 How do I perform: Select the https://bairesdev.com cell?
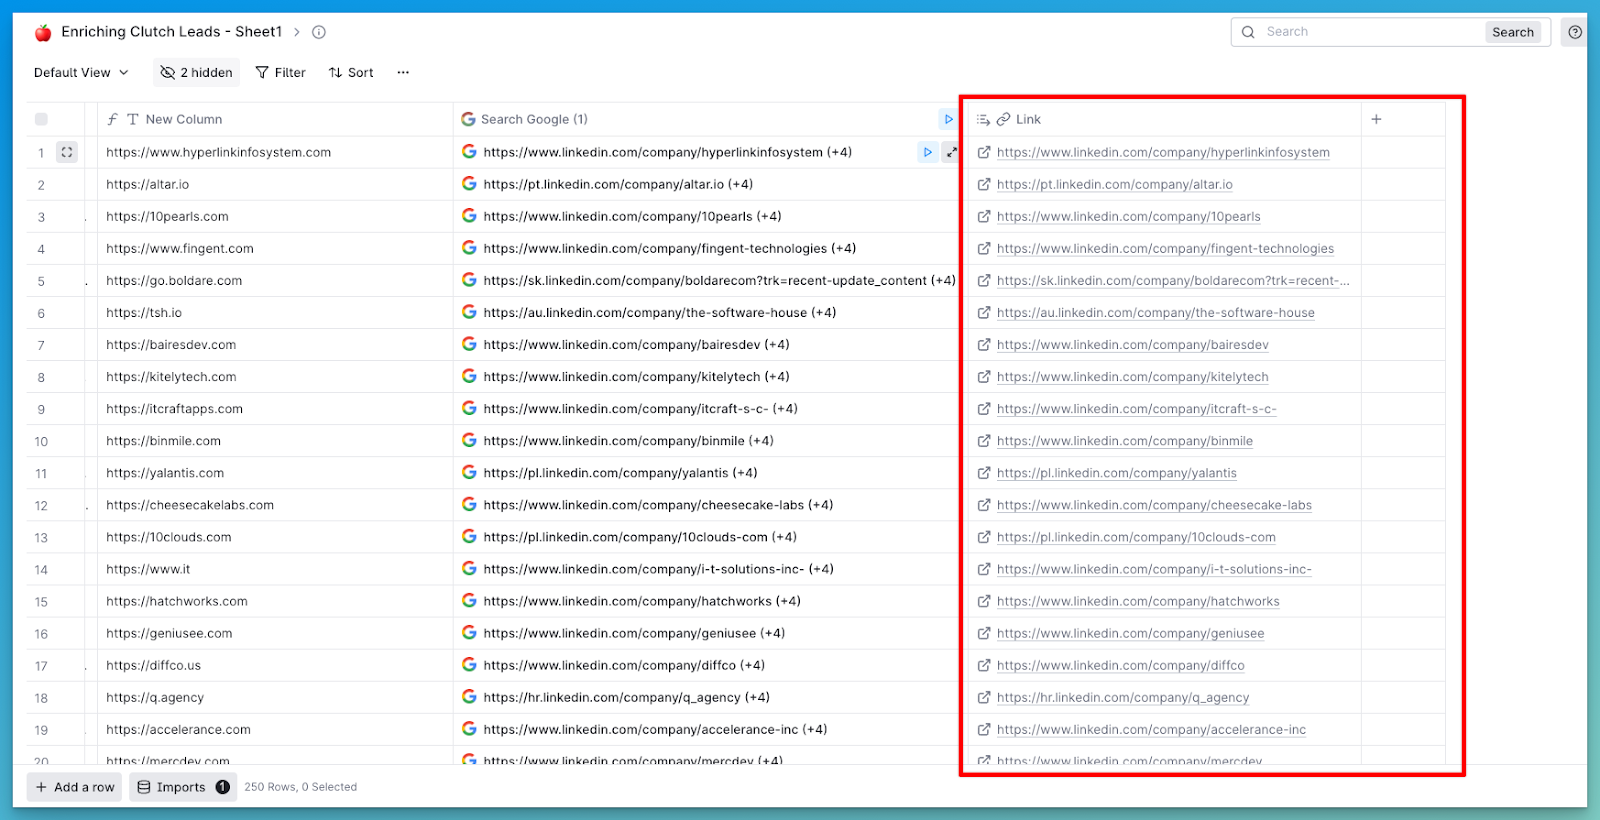point(275,345)
